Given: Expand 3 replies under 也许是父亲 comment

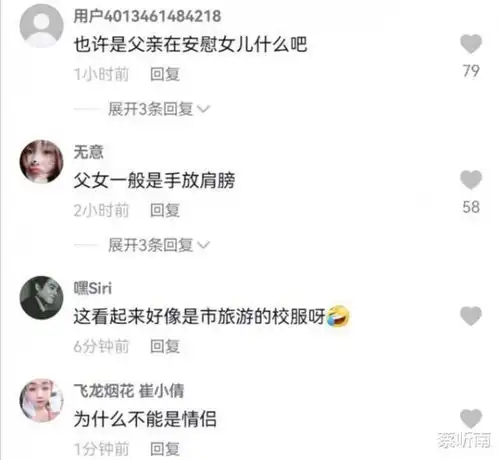Looking at the screenshot, I should click(151, 109).
